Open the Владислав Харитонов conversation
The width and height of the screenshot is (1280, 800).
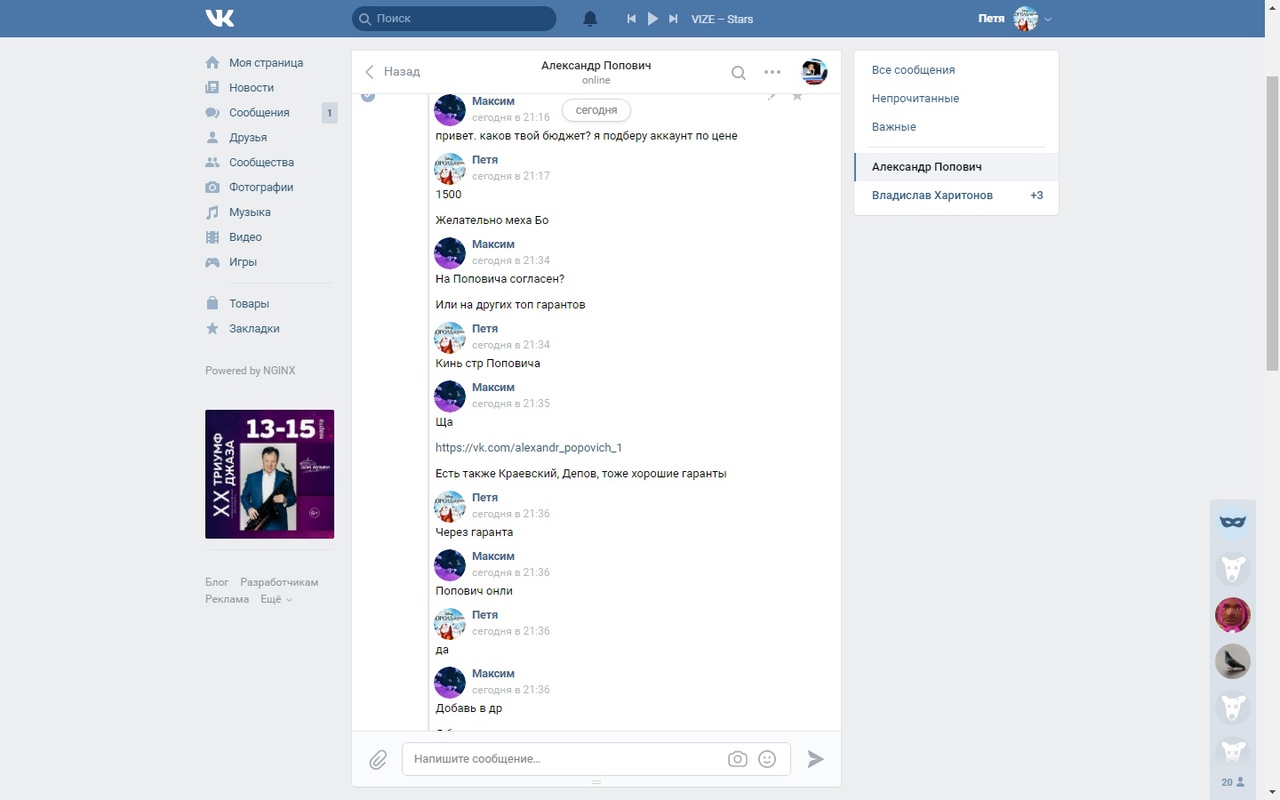[932, 195]
